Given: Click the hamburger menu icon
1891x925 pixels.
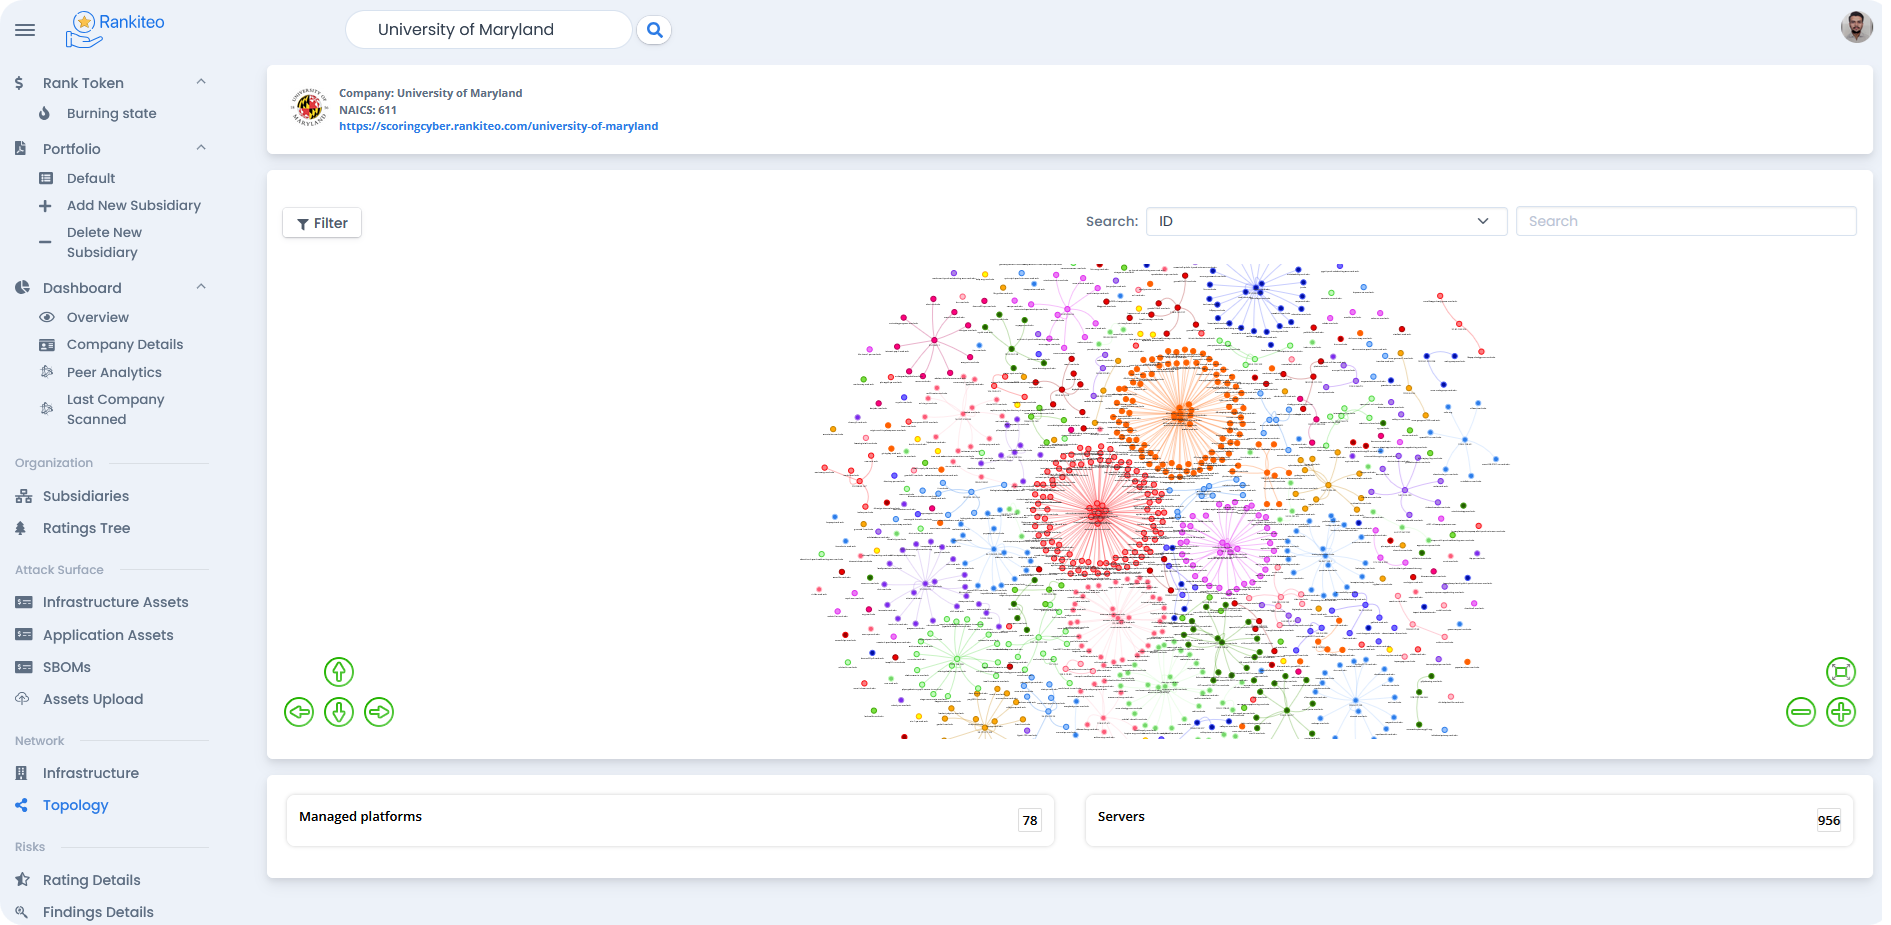Looking at the screenshot, I should pos(25,30).
